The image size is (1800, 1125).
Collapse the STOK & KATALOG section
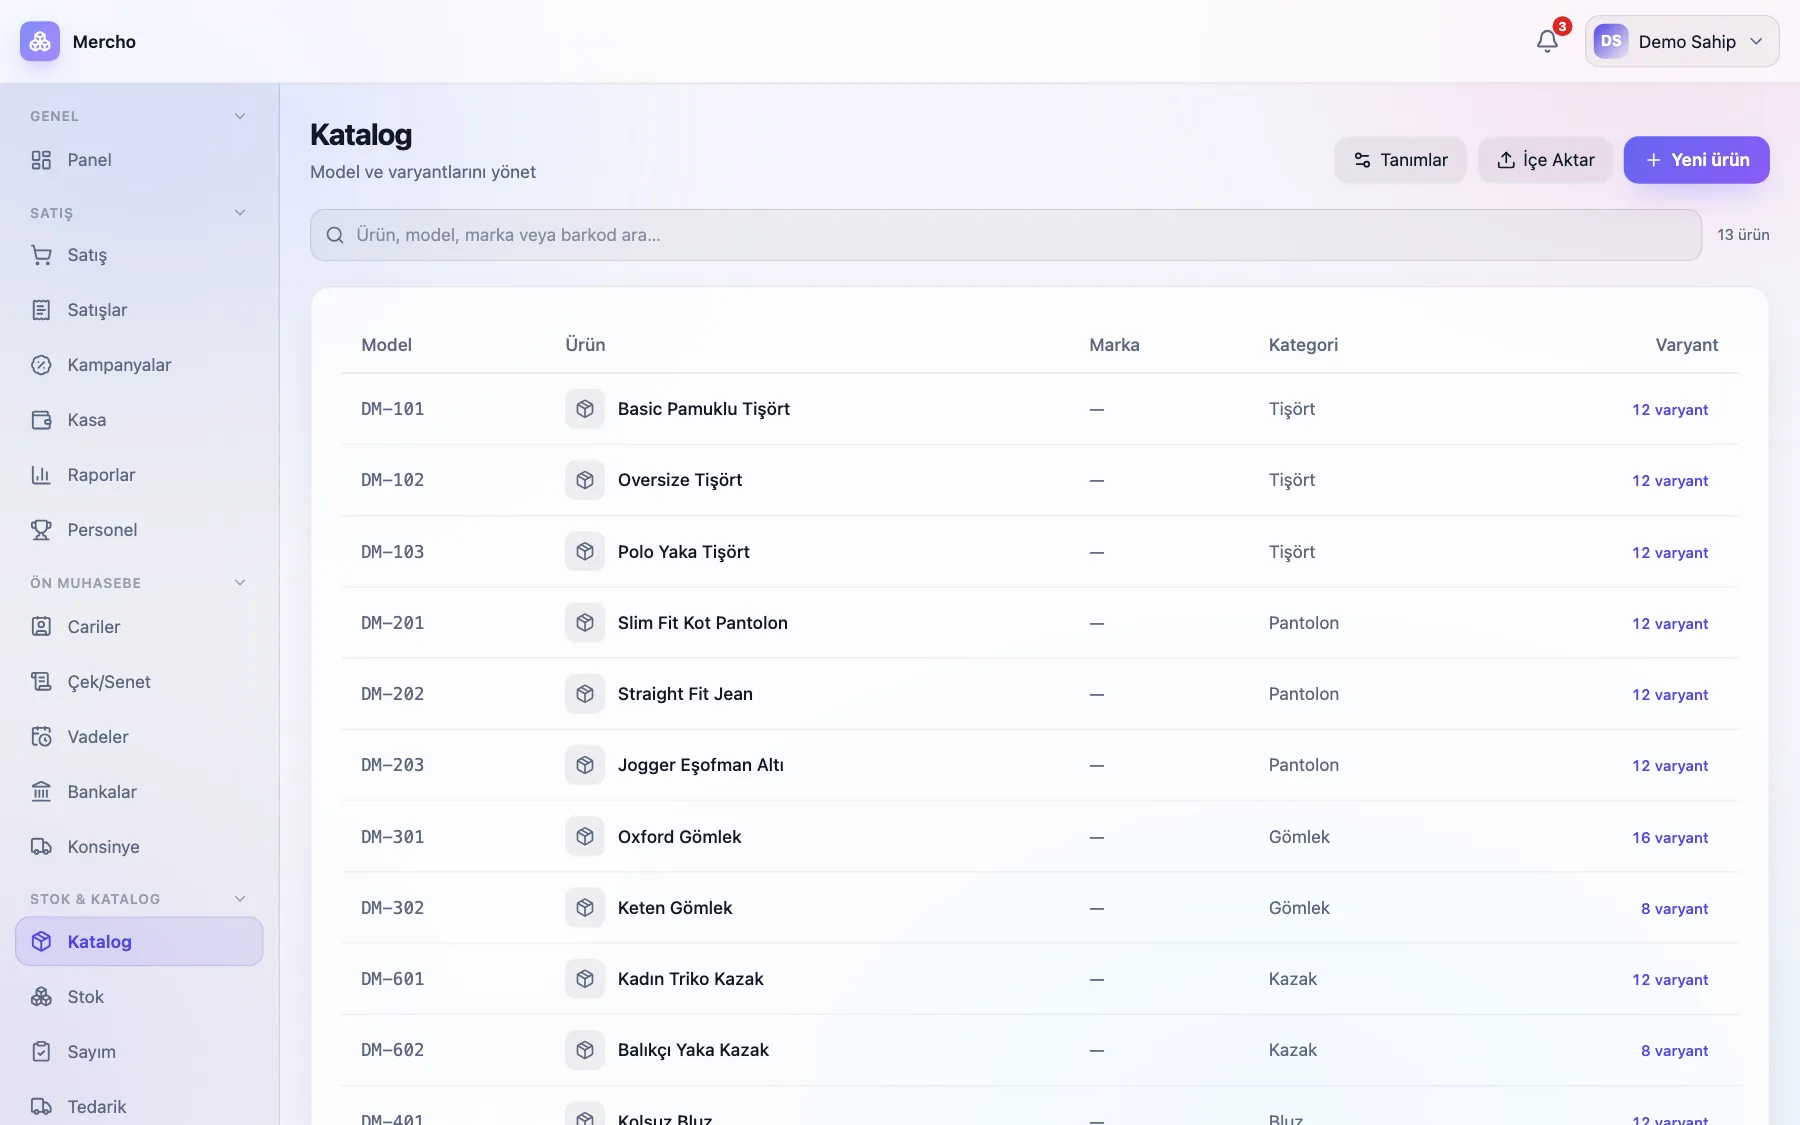(x=240, y=899)
